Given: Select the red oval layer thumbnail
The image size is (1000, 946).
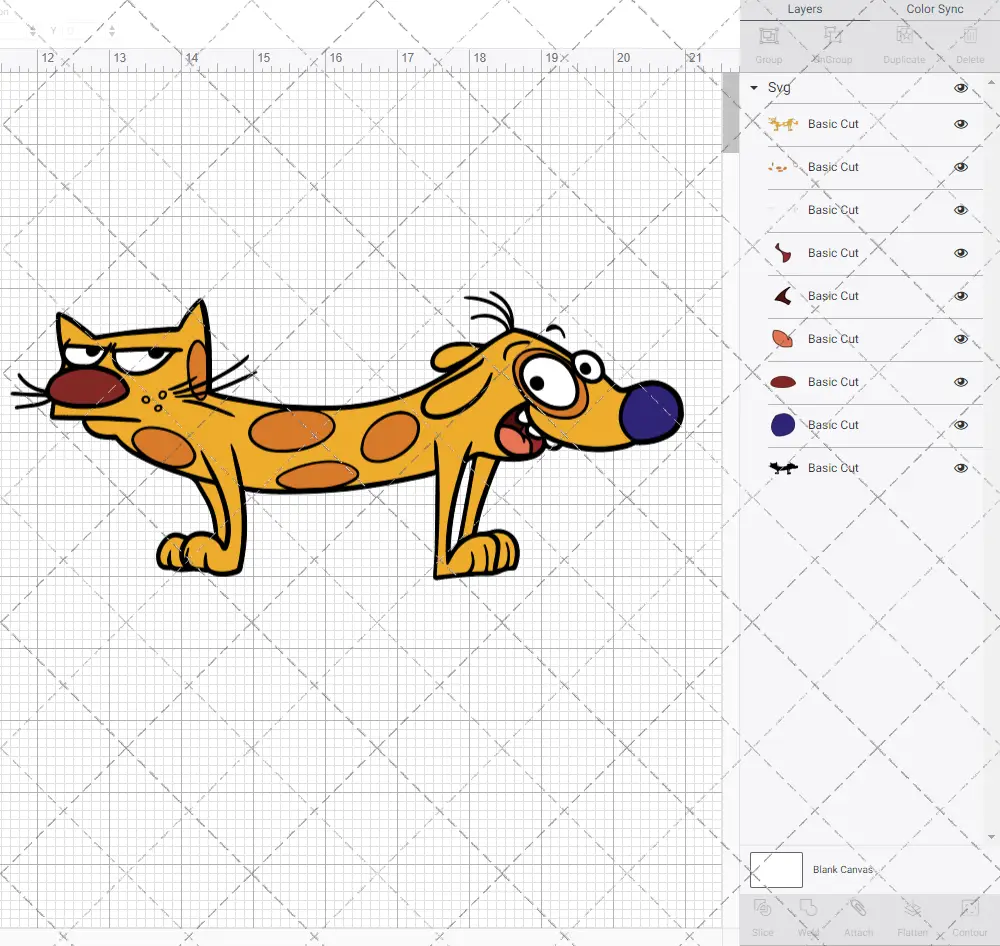Looking at the screenshot, I should (783, 382).
